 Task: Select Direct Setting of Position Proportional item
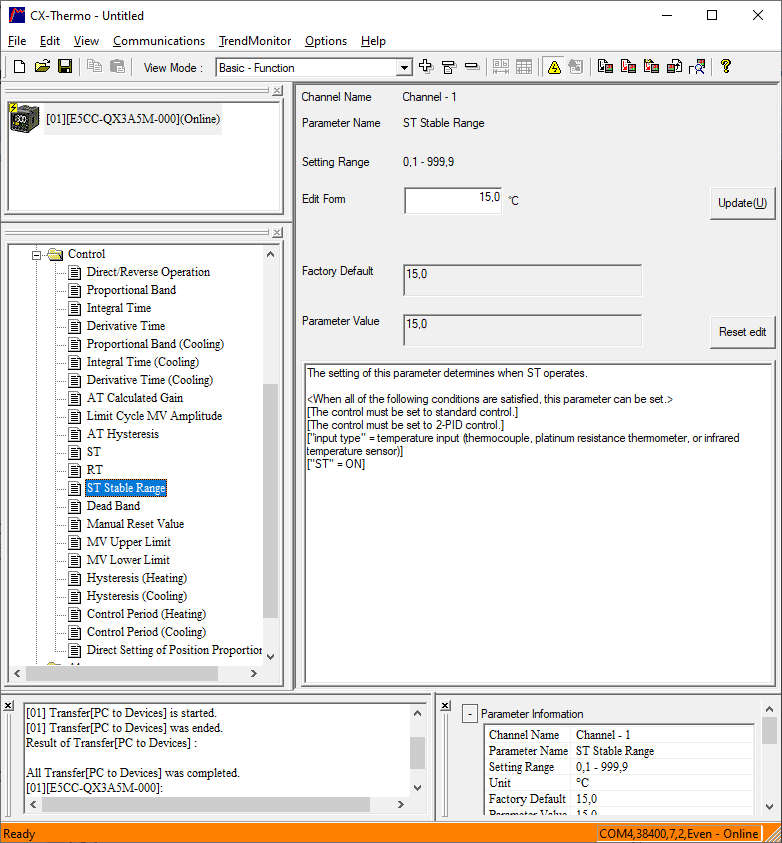[x=174, y=650]
